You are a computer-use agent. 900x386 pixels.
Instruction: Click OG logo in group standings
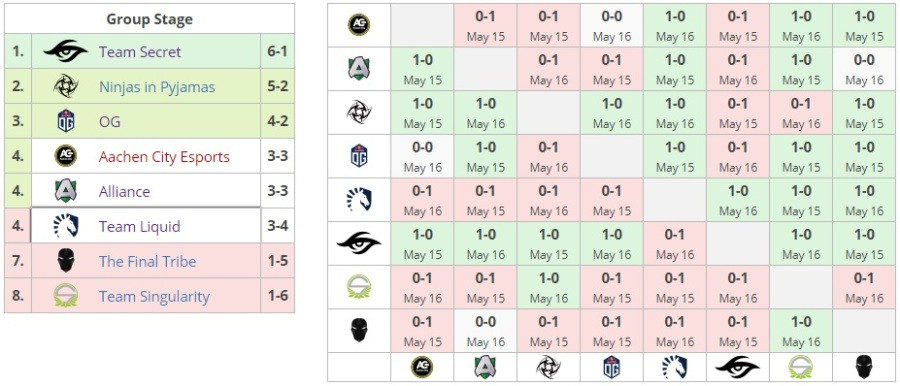pos(66,121)
